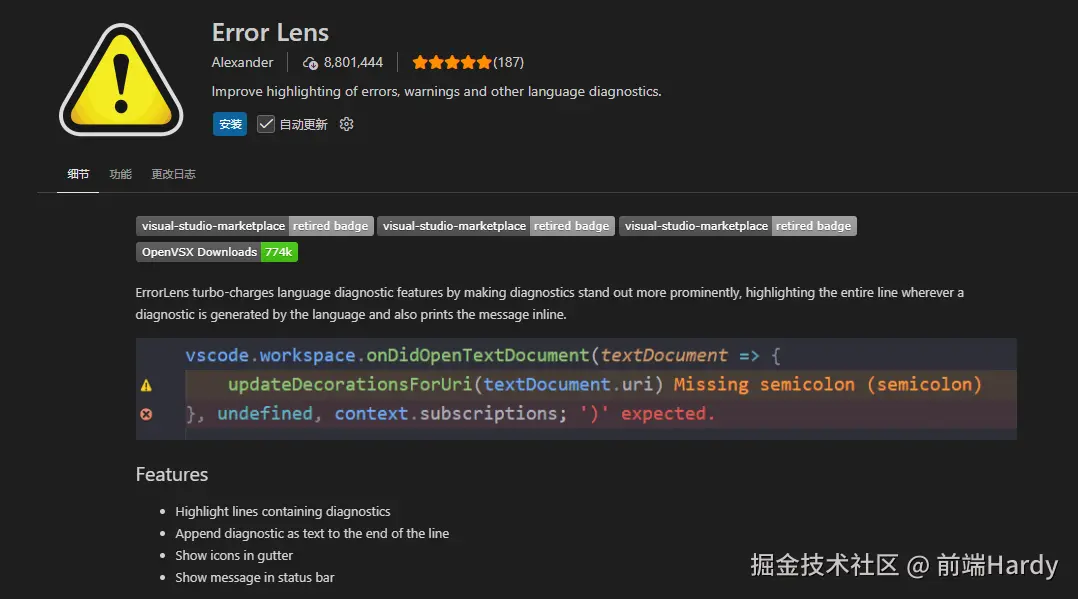Switch to the 功能 features tab
This screenshot has width=1078, height=599.
(120, 174)
